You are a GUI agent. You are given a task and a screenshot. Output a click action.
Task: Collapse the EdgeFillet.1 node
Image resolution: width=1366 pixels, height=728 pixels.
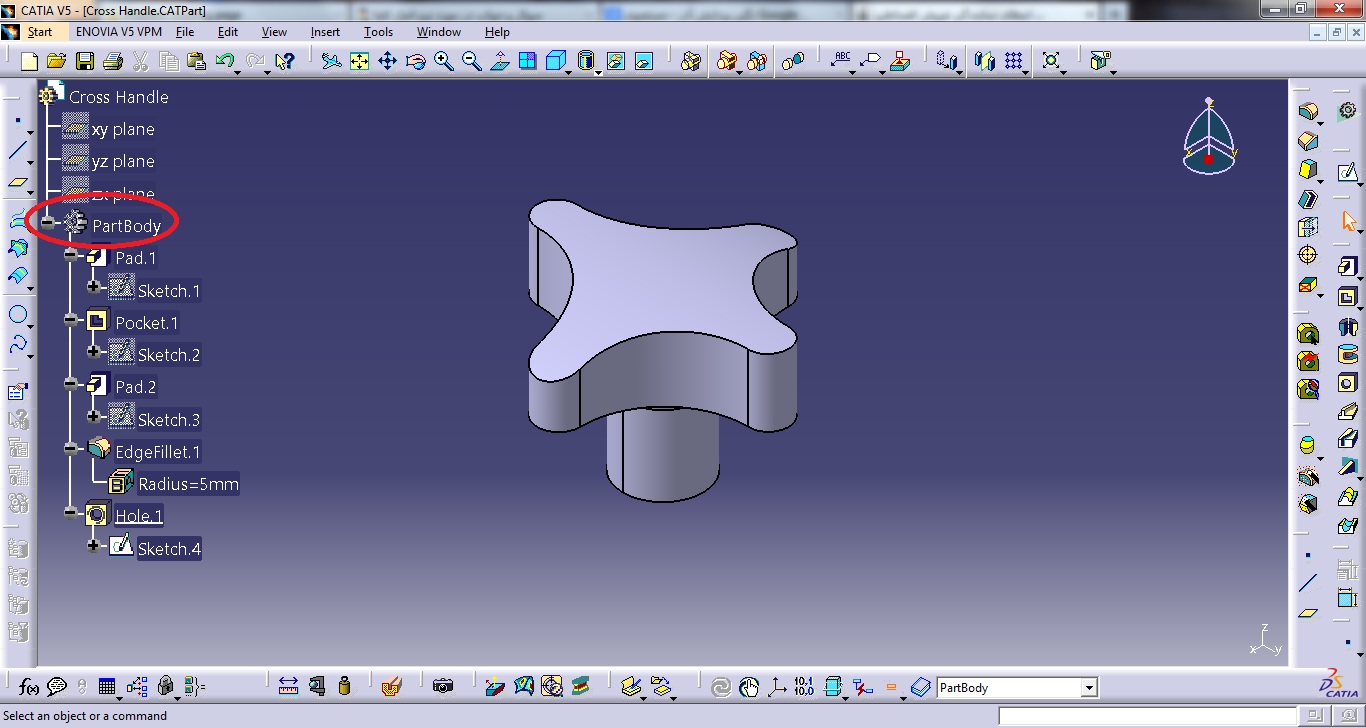tap(71, 449)
